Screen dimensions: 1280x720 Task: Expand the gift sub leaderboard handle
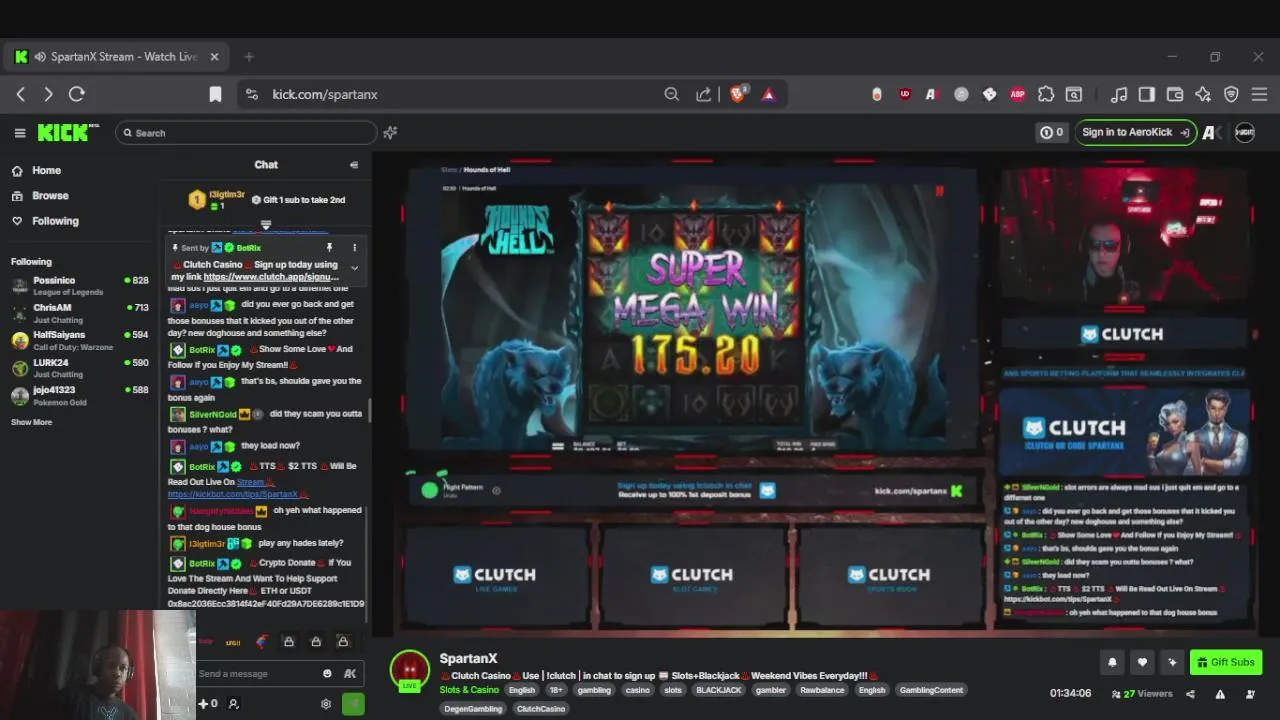click(265, 224)
